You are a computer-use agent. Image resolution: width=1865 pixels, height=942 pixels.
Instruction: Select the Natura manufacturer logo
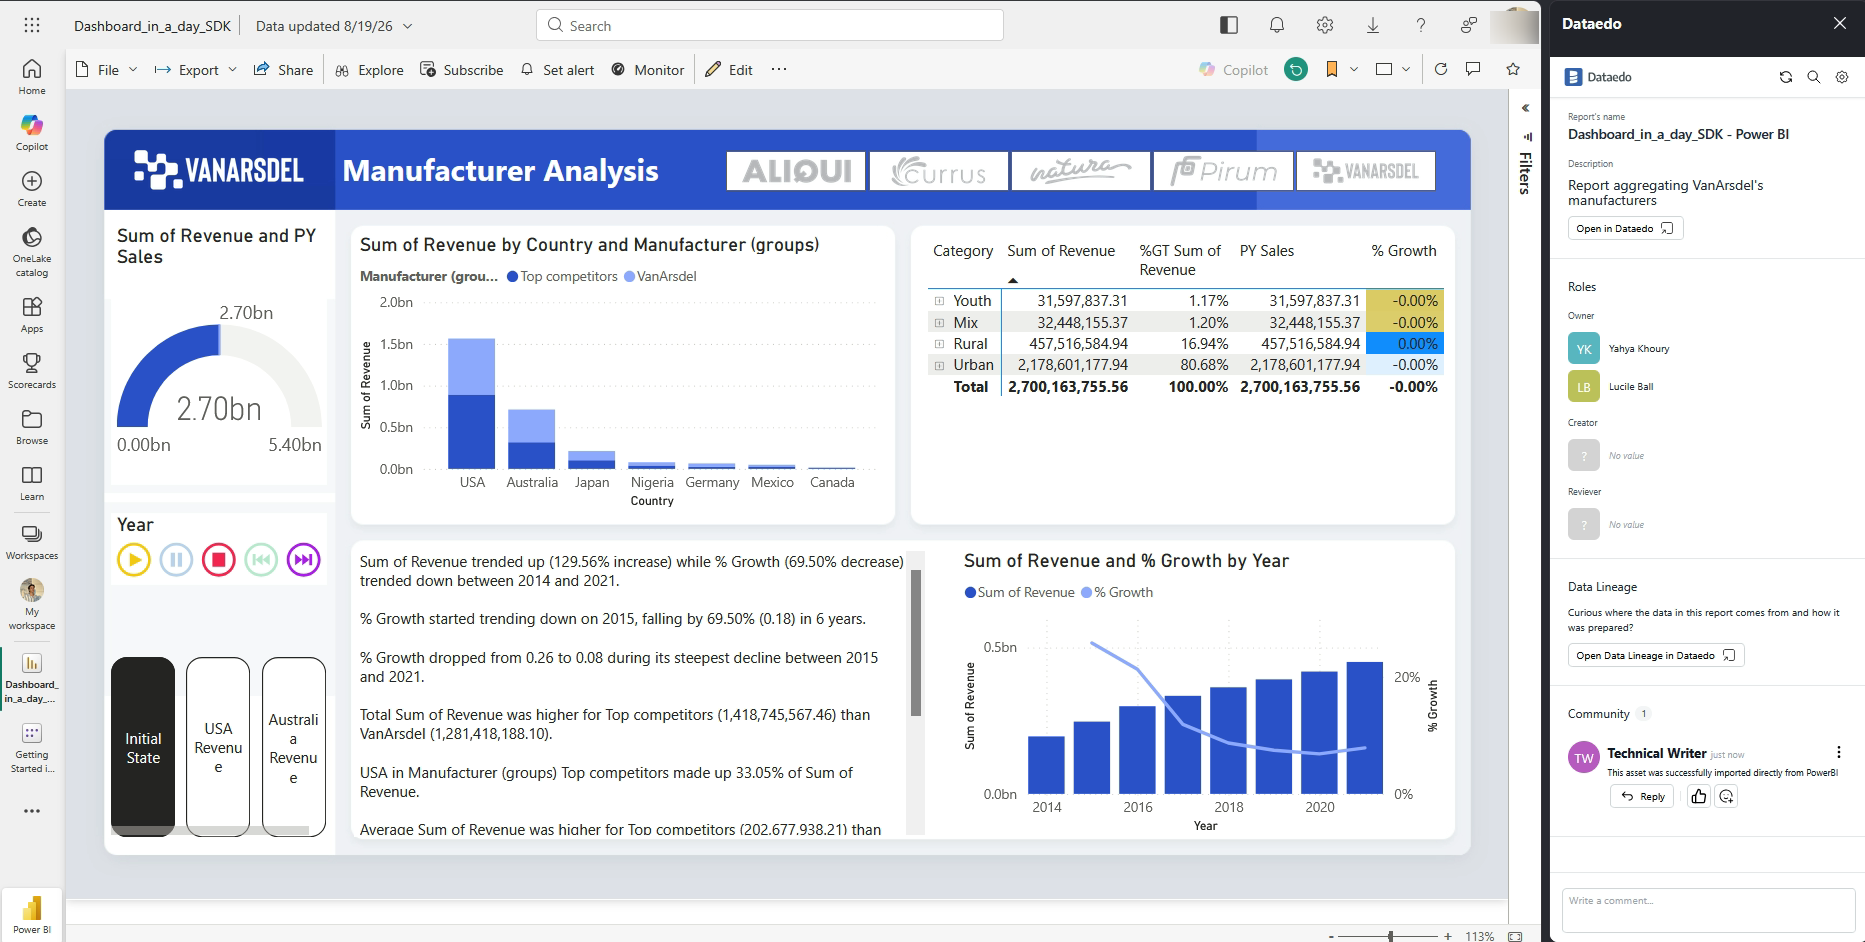[x=1080, y=171]
